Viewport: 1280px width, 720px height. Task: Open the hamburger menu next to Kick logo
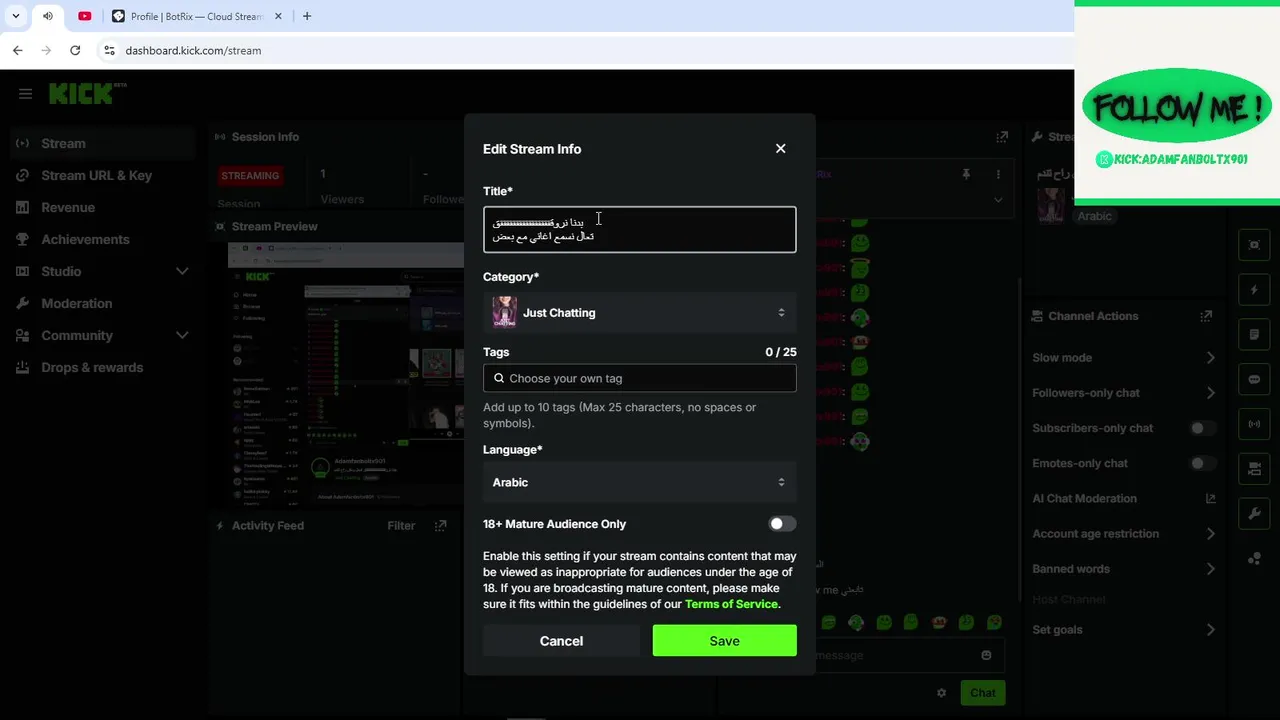(x=25, y=94)
